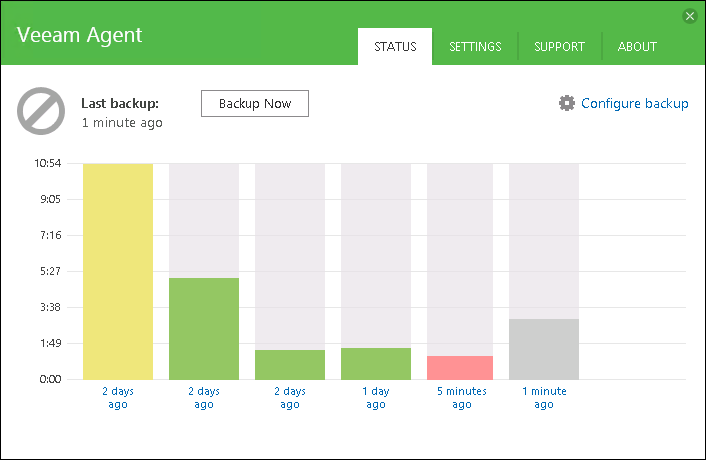Open the 1 minute ago session link
This screenshot has height=460, width=706.
coord(544,398)
